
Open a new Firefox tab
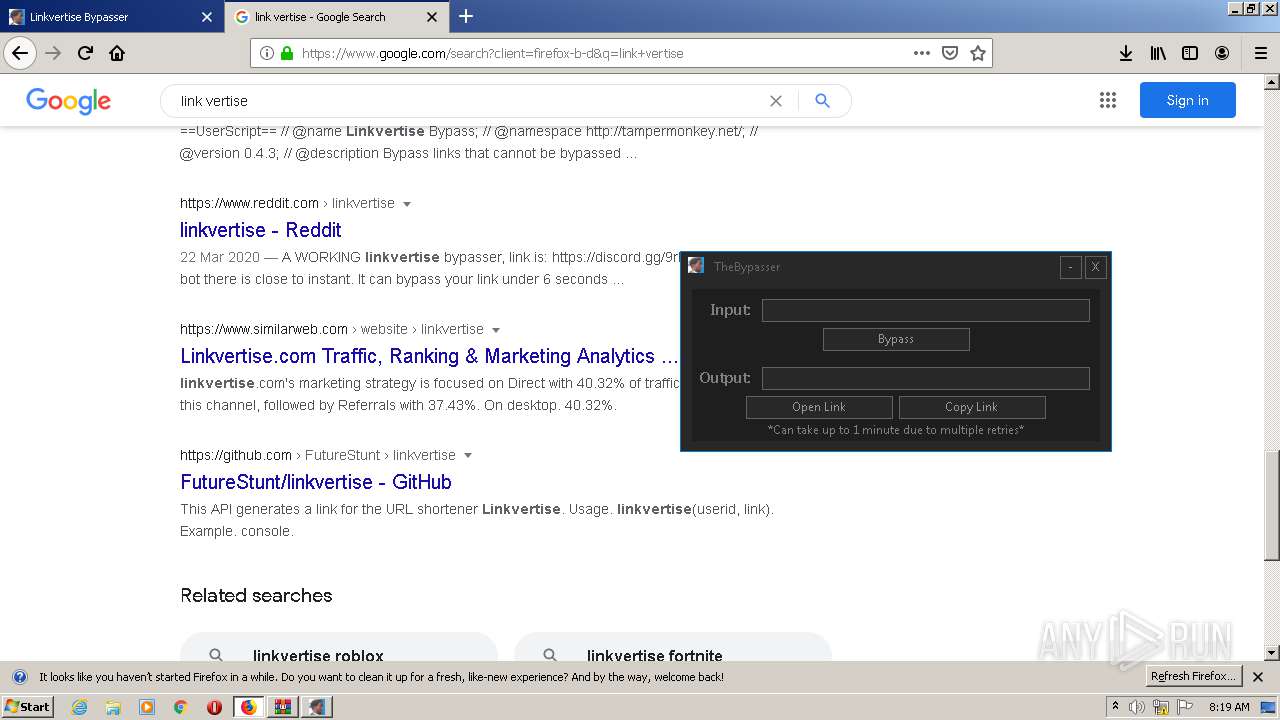(x=466, y=16)
